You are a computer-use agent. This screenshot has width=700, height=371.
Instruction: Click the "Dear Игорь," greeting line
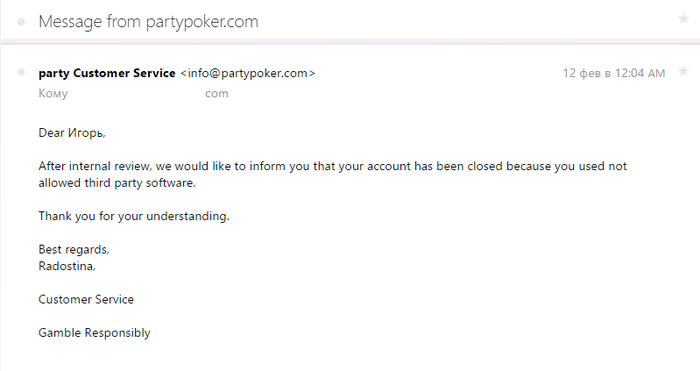tap(72, 133)
